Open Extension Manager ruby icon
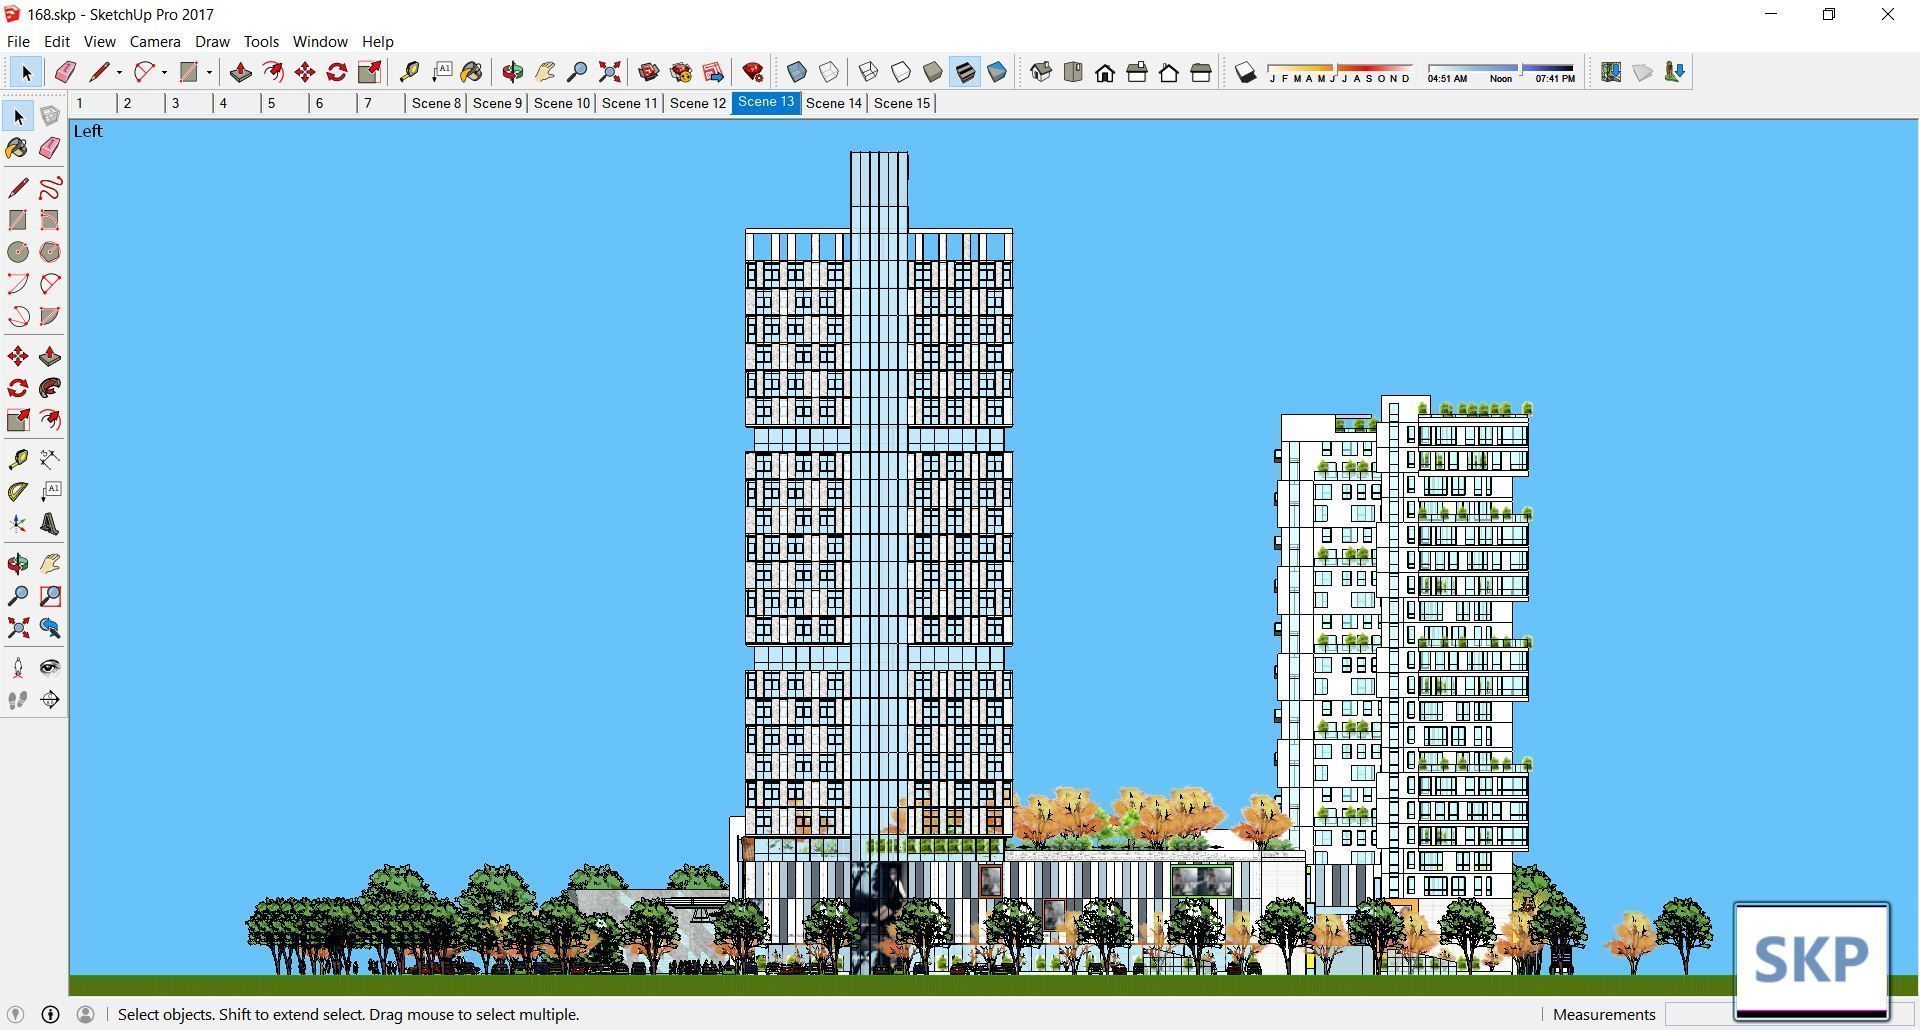Image resolution: width=1920 pixels, height=1030 pixels. [753, 72]
